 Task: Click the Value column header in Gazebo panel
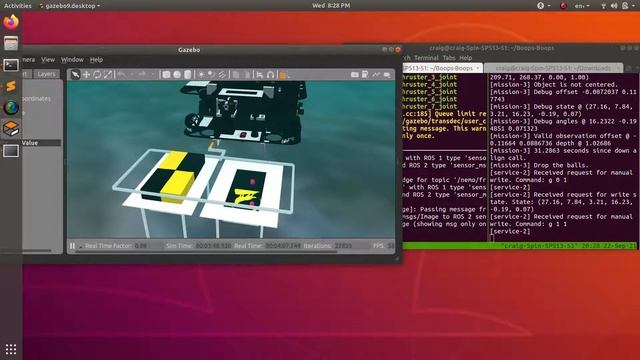coord(41,143)
